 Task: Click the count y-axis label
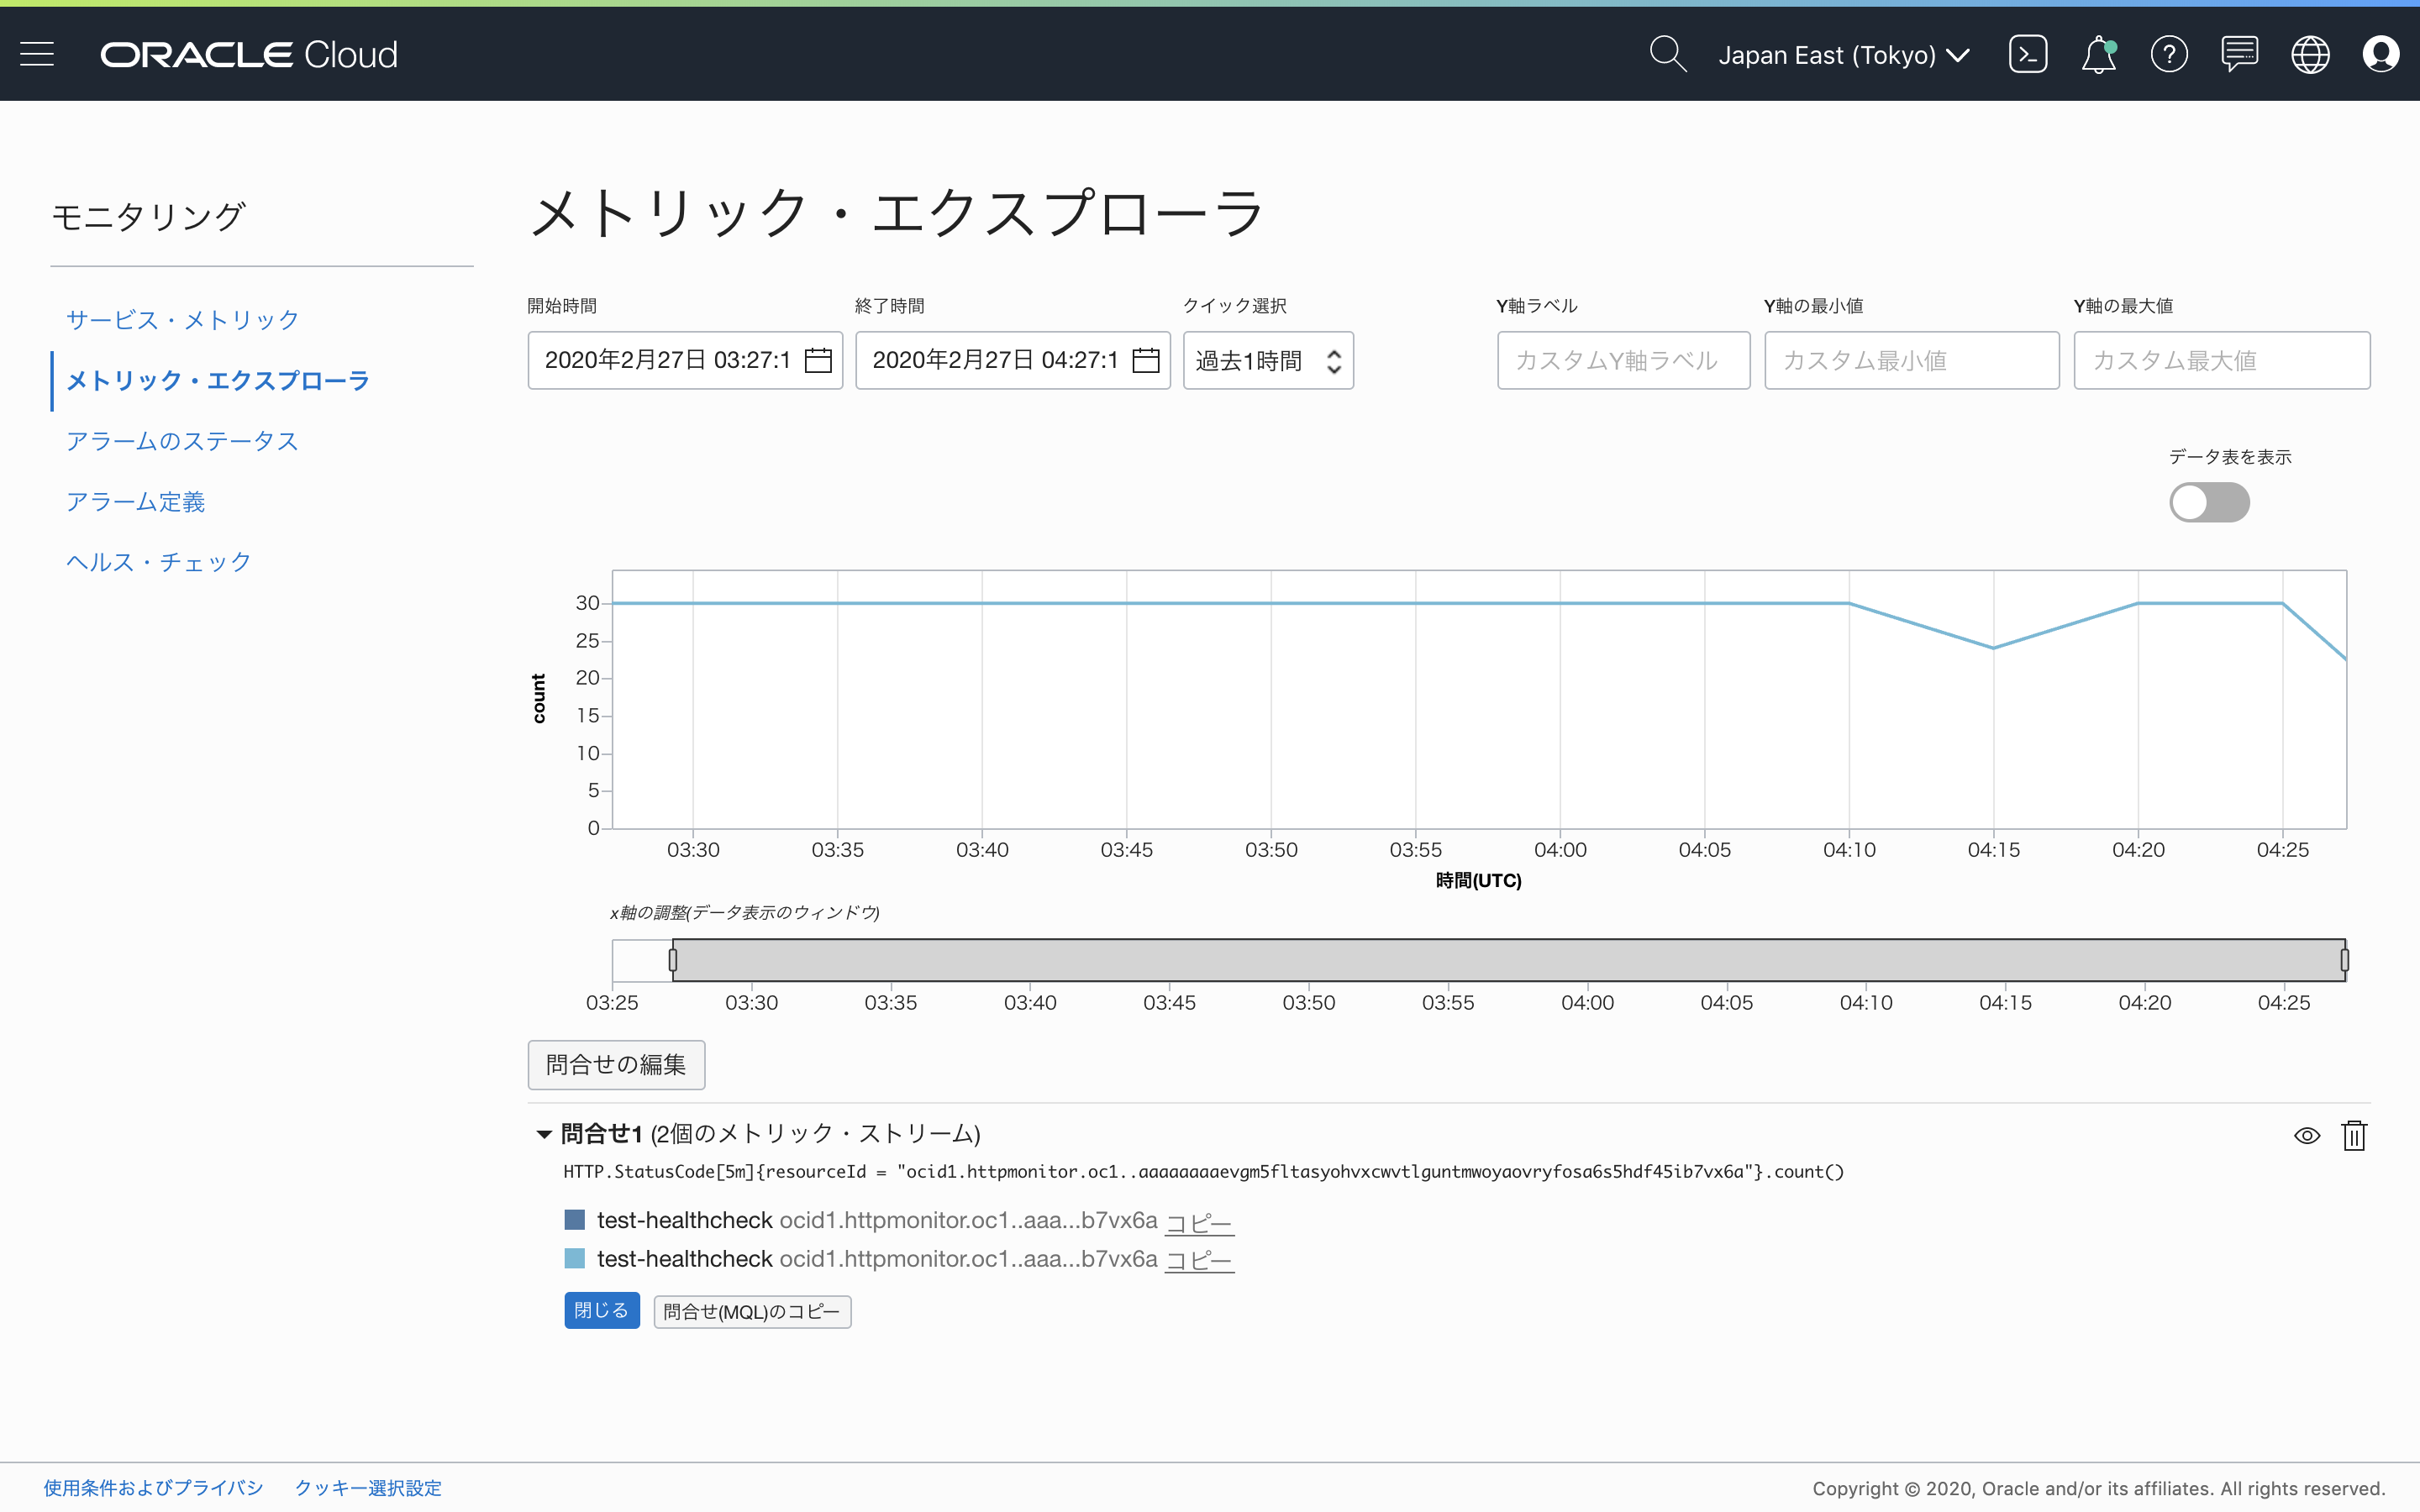click(x=539, y=698)
